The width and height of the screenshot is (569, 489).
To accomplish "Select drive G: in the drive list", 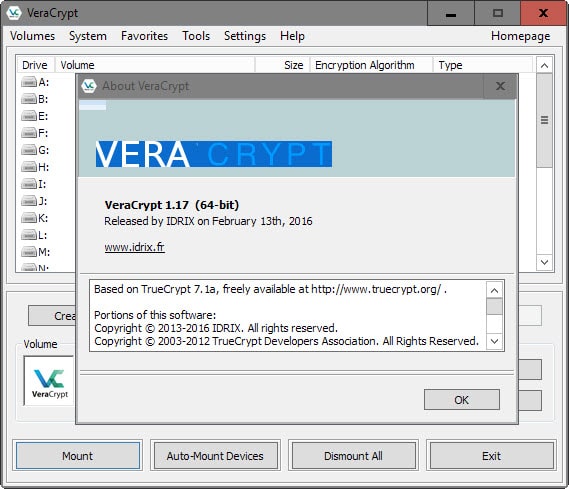I will pyautogui.click(x=35, y=150).
